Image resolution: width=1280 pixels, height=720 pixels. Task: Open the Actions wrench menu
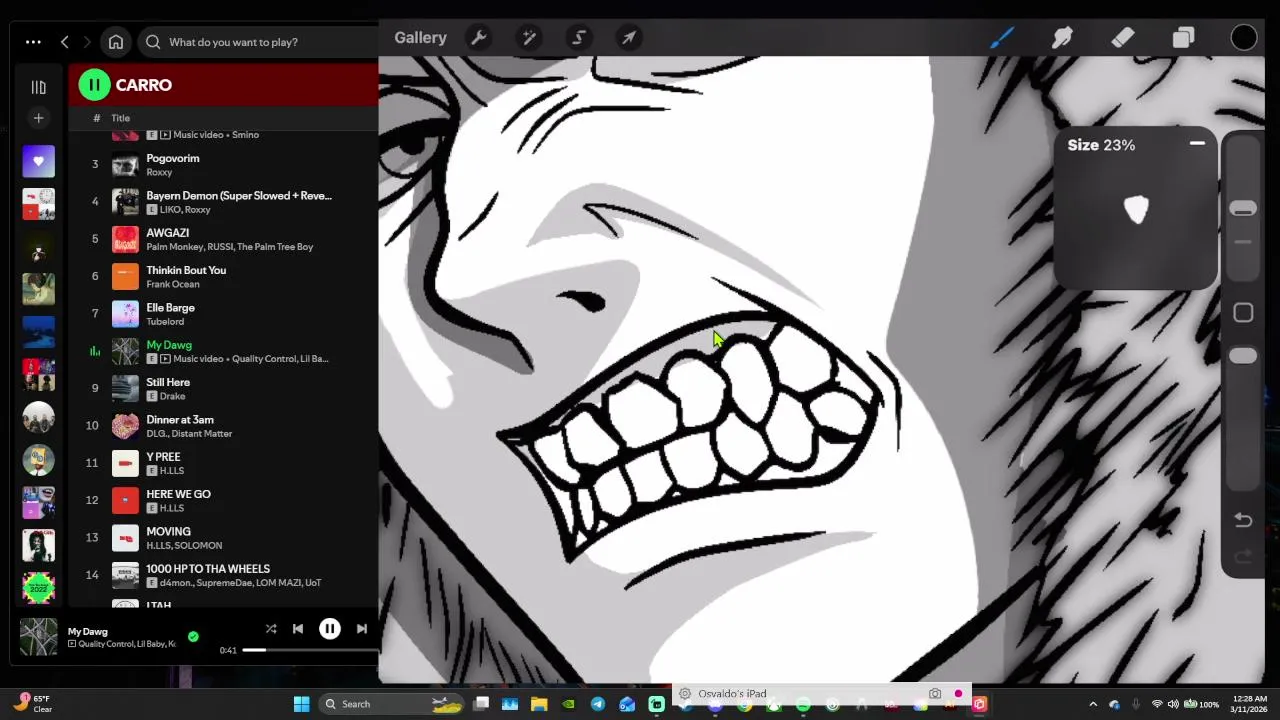click(479, 38)
